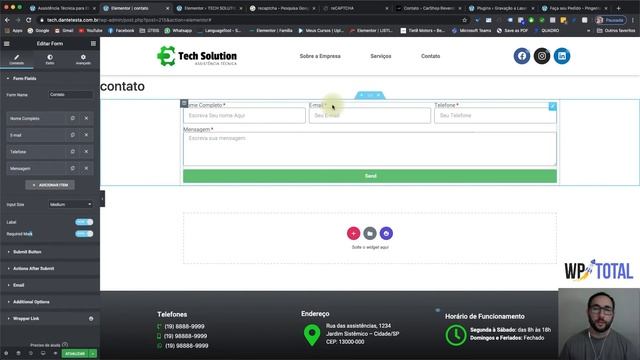This screenshot has height=360, width=640.
Task: Open the Contato menu link
Action: [431, 56]
